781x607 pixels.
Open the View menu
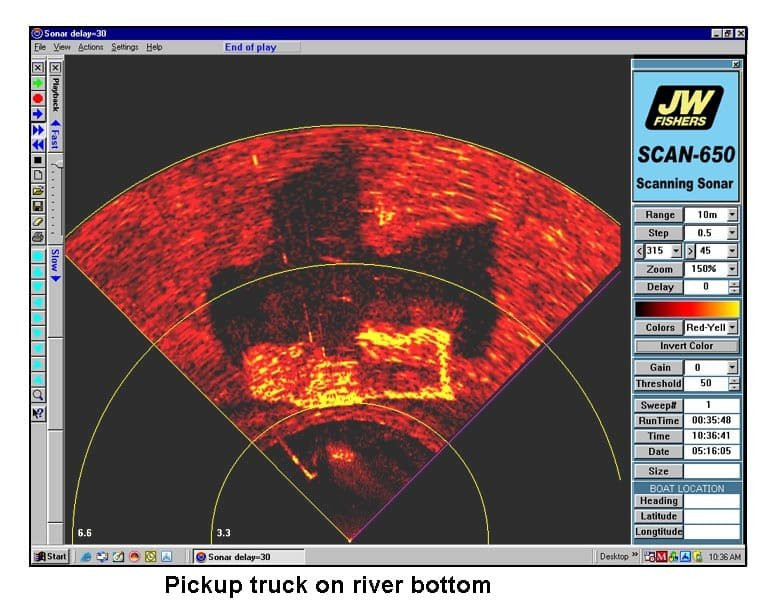point(62,47)
